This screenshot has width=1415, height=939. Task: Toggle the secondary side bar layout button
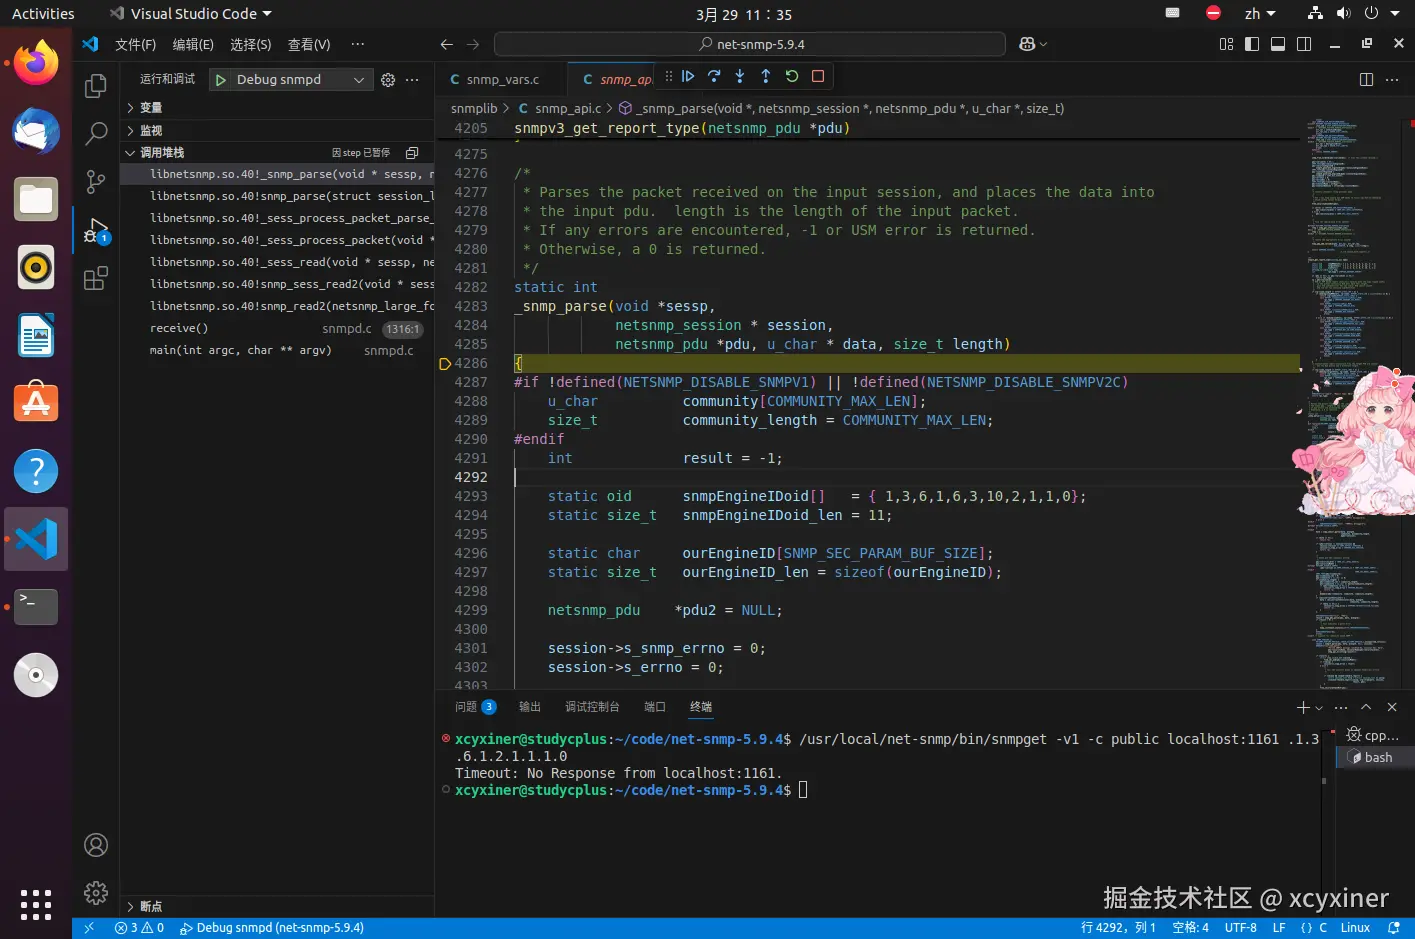tap(1304, 44)
